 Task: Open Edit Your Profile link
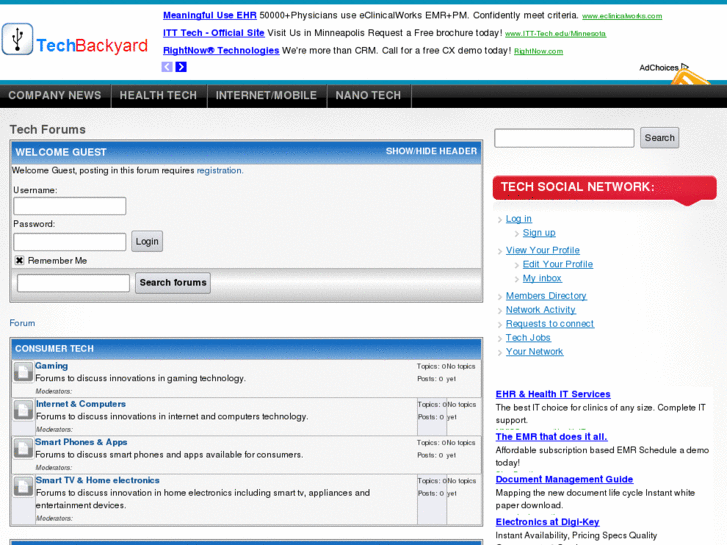tap(558, 264)
